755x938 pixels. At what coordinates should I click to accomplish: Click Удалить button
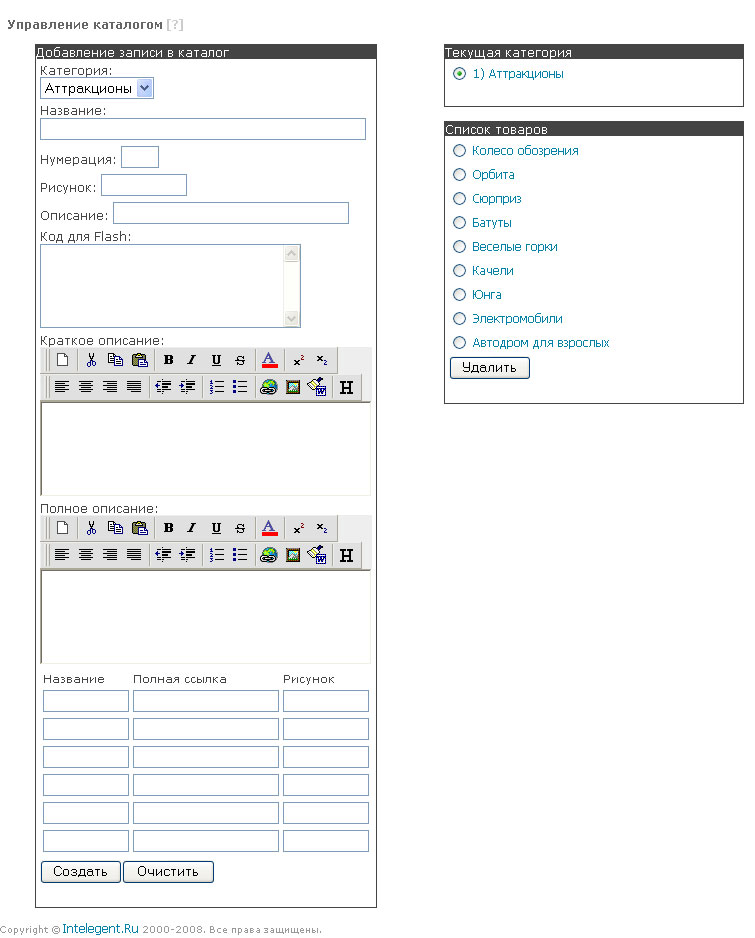tap(489, 368)
